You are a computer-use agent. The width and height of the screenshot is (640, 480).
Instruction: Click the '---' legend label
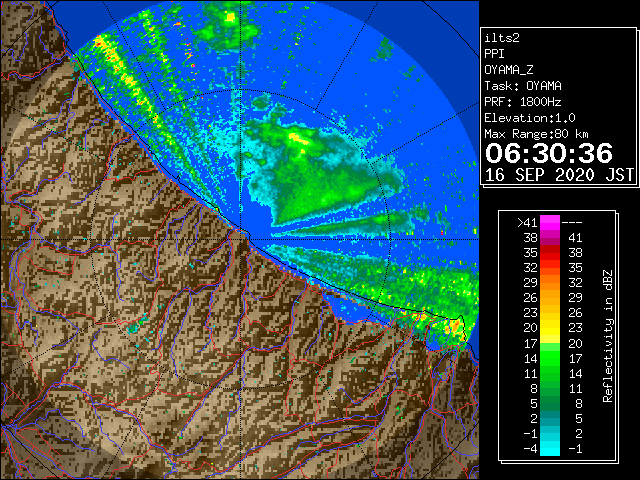pyautogui.click(x=572, y=223)
